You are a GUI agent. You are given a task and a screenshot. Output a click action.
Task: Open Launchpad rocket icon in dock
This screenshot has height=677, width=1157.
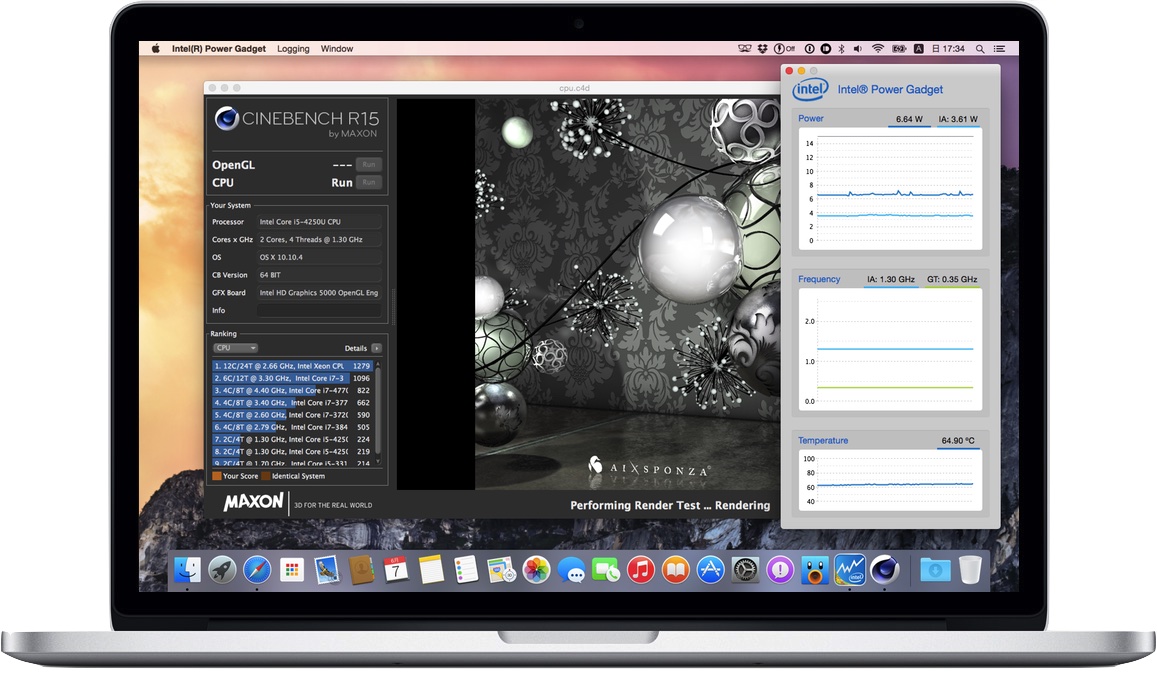(x=222, y=570)
